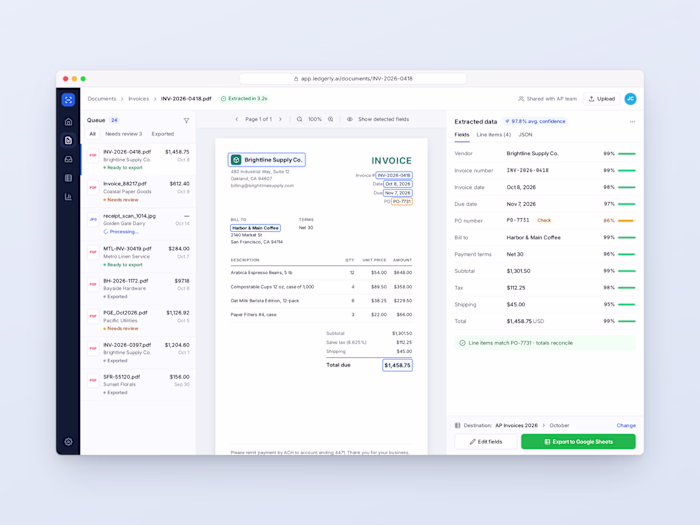This screenshot has height=525, width=700.
Task: Switch to the Line items (4) tab
Action: click(493, 135)
